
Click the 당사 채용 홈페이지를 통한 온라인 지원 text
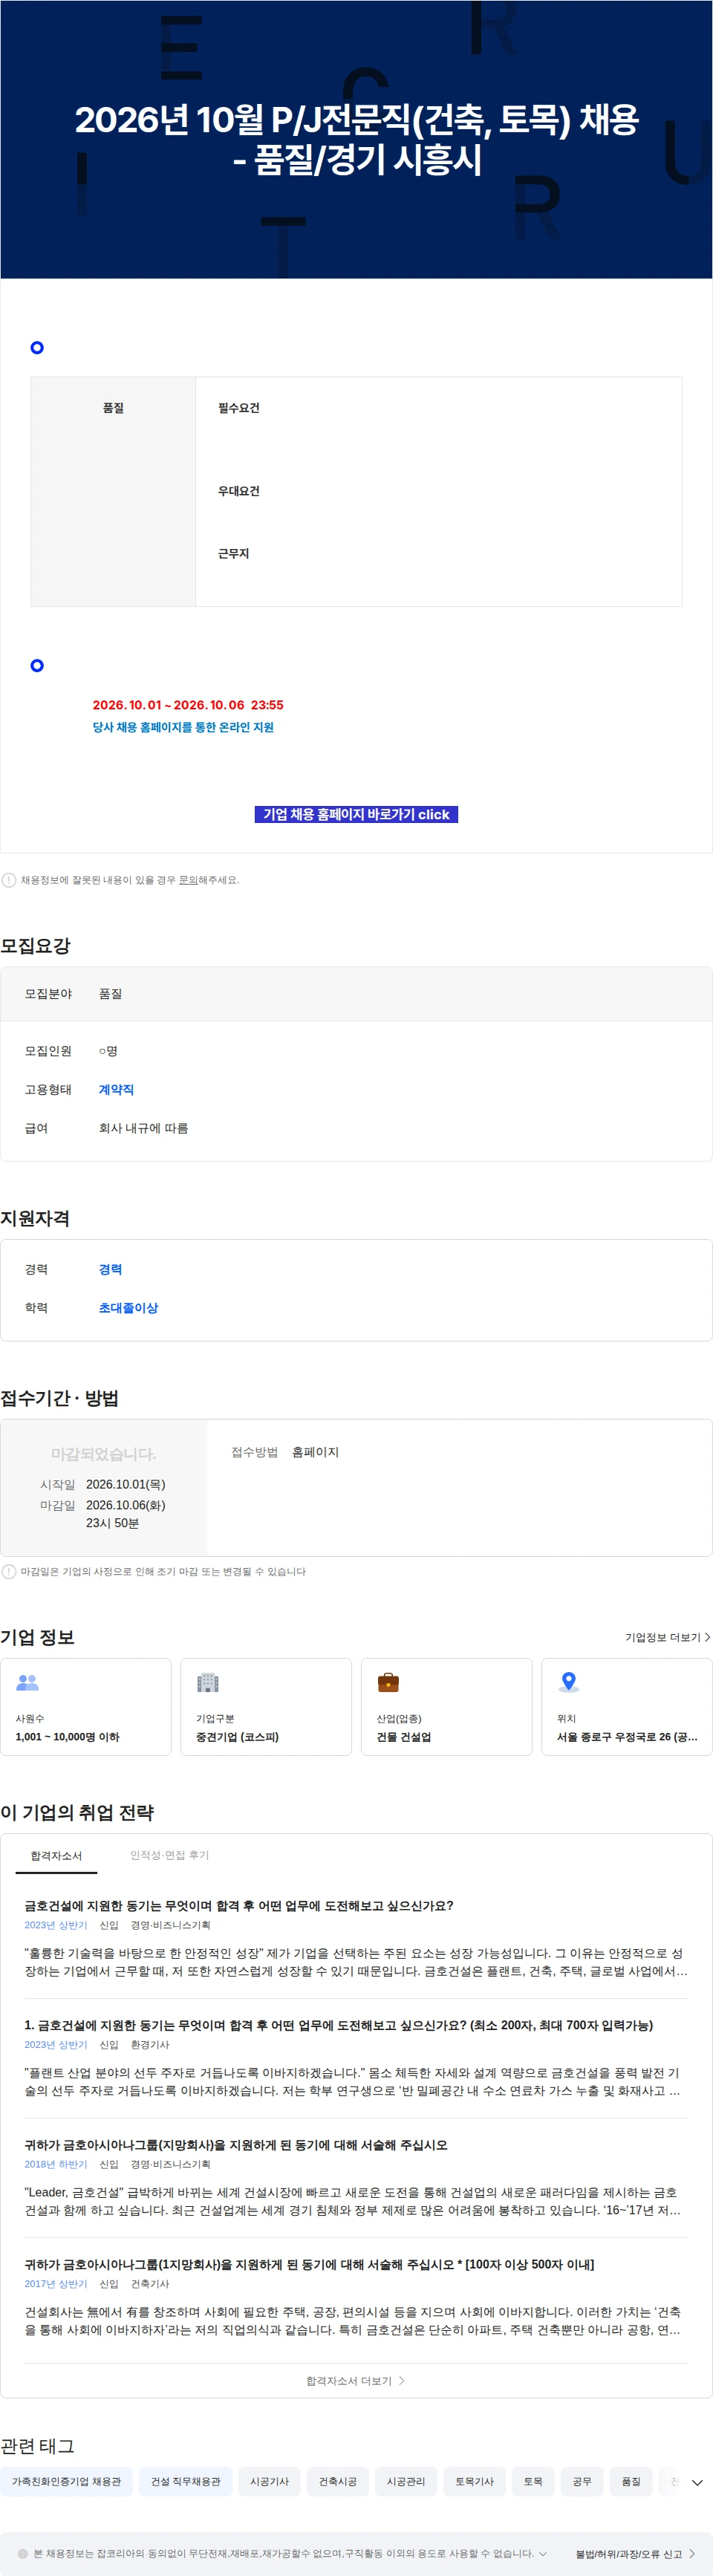pyautogui.click(x=183, y=727)
